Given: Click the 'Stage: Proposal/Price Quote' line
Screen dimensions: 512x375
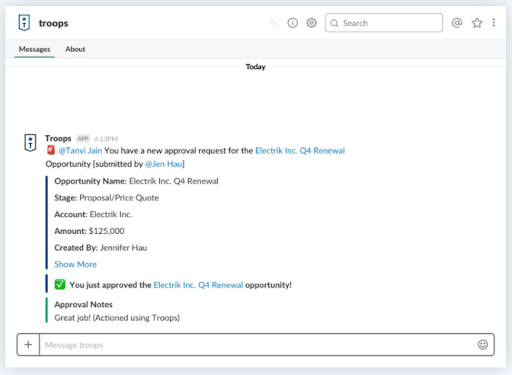Looking at the screenshot, I should [x=107, y=198].
